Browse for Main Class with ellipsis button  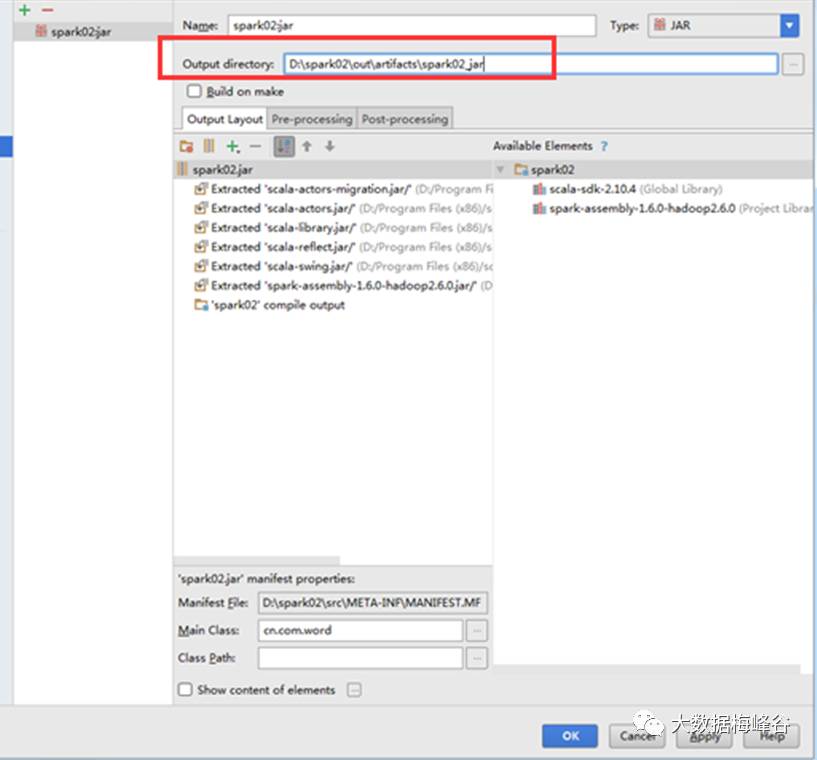(x=476, y=631)
